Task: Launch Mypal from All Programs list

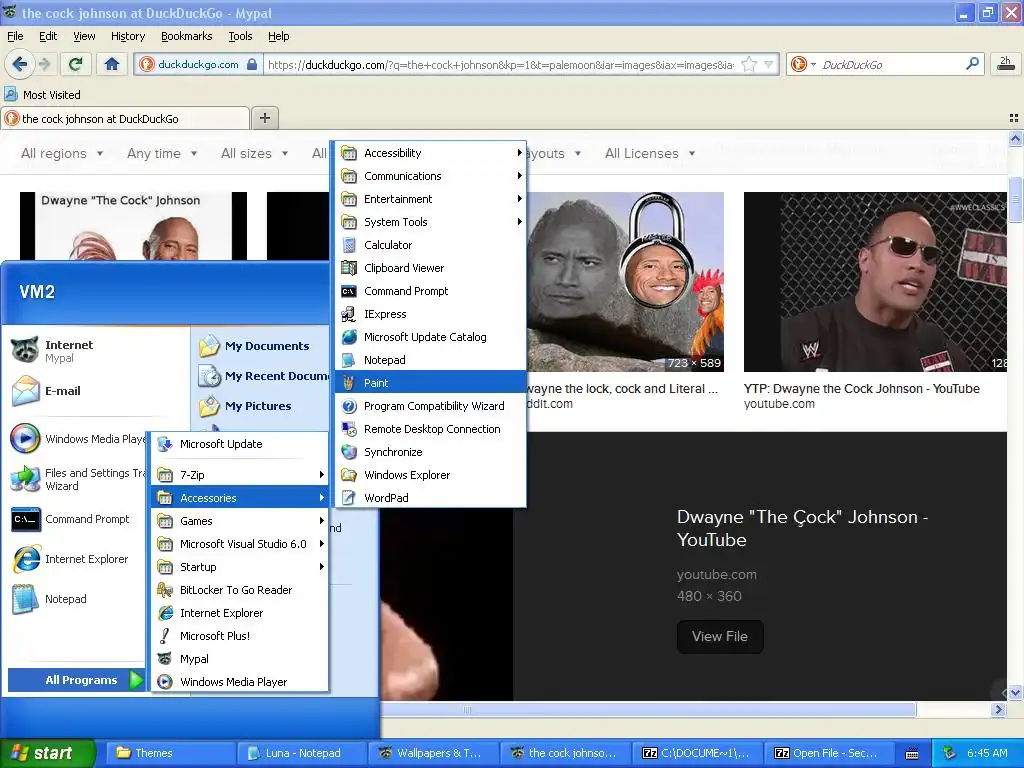Action: click(240, 659)
